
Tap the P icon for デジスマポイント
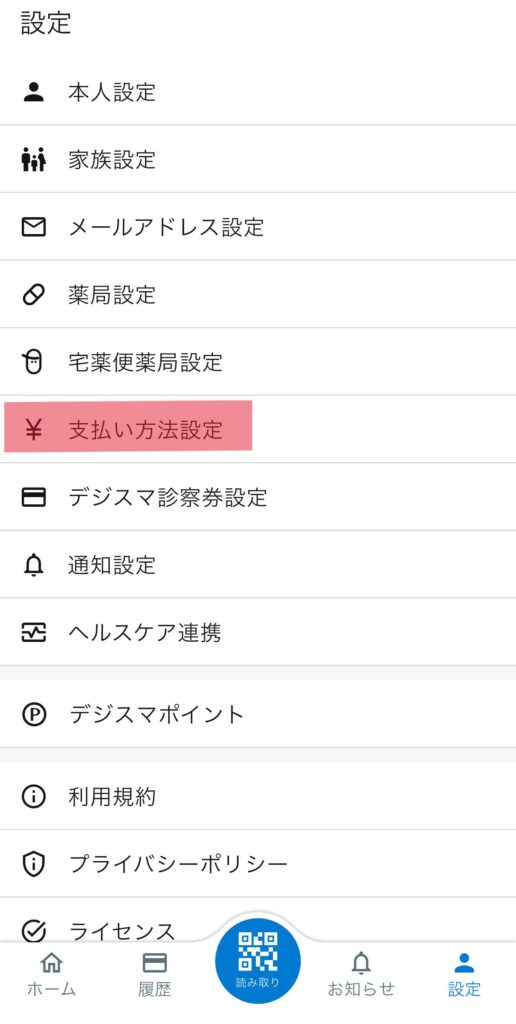pyautogui.click(x=33, y=714)
